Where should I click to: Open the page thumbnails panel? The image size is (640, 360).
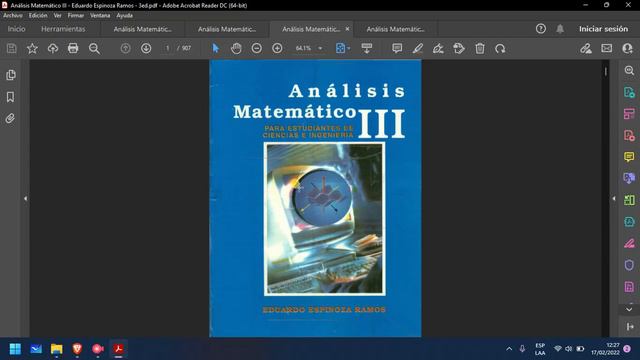[11, 75]
